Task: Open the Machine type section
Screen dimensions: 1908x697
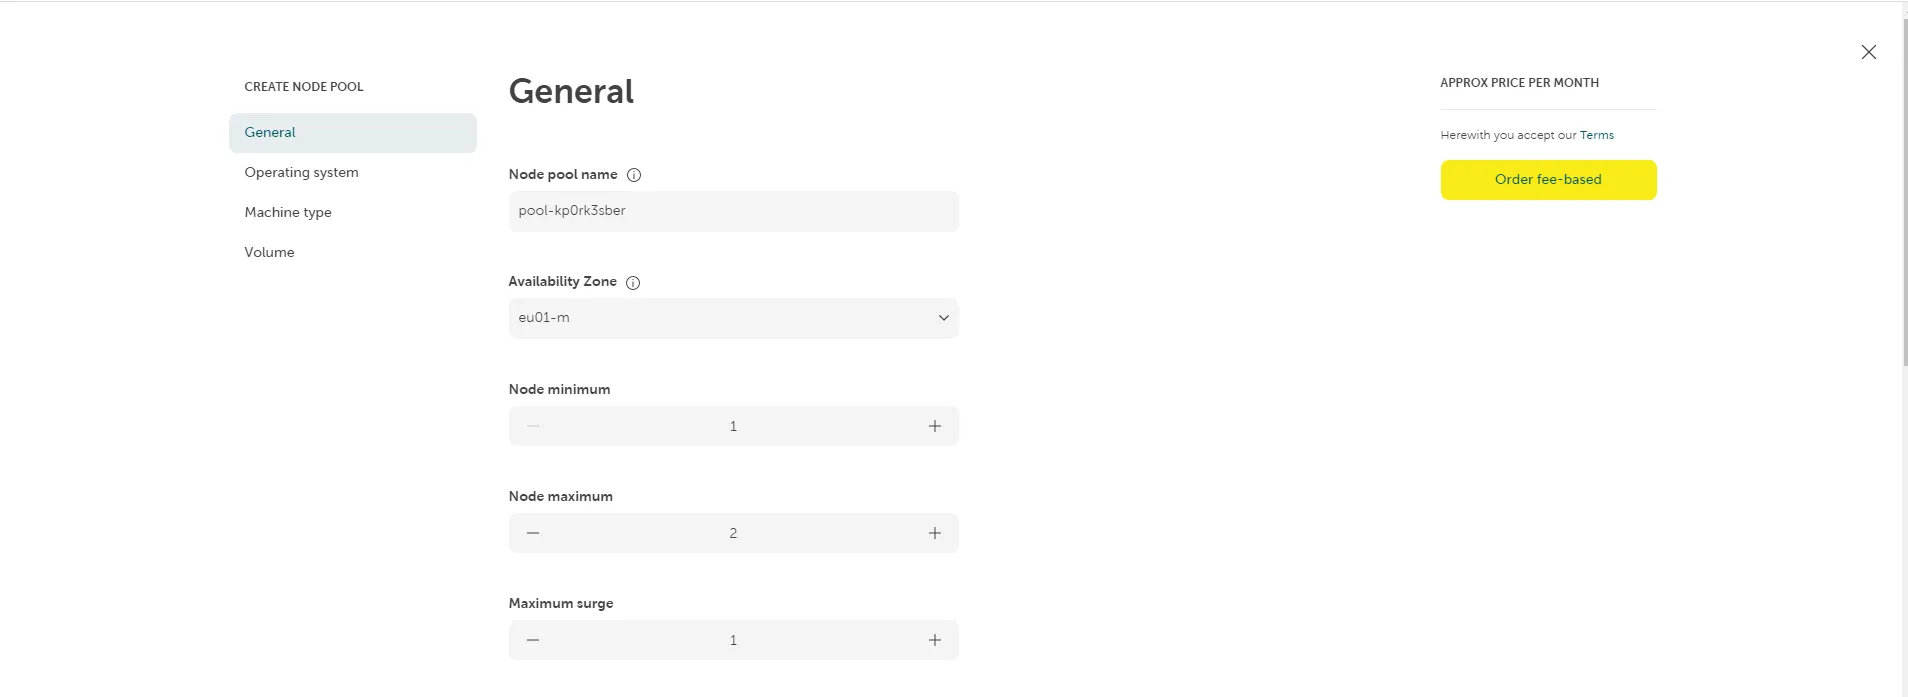Action: point(288,211)
